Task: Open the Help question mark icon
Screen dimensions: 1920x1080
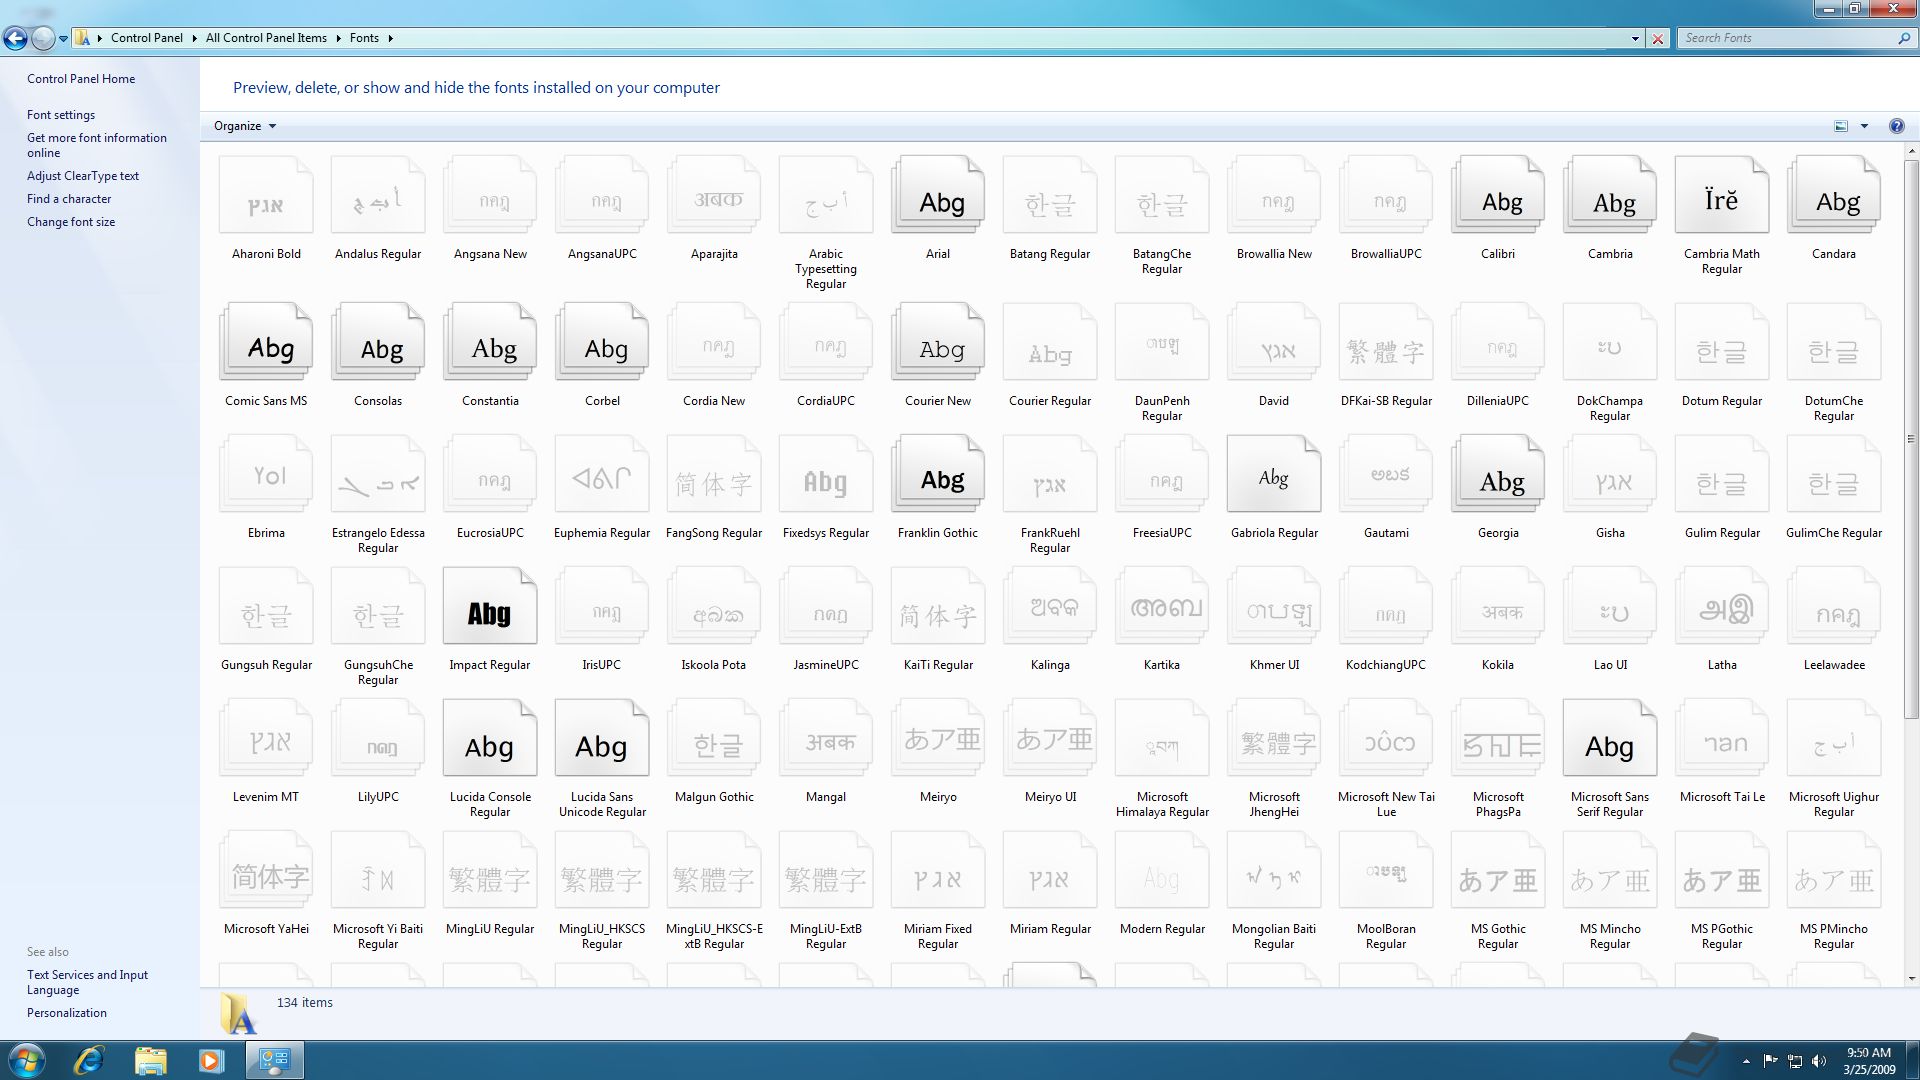Action: (1896, 126)
